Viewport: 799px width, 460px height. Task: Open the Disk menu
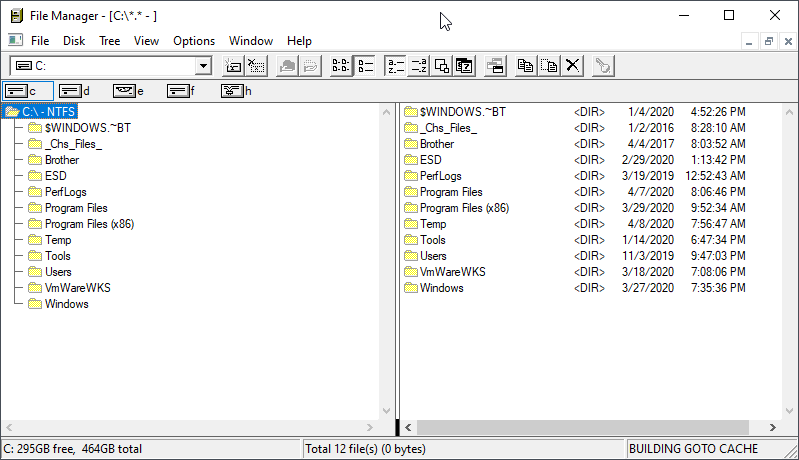(74, 41)
